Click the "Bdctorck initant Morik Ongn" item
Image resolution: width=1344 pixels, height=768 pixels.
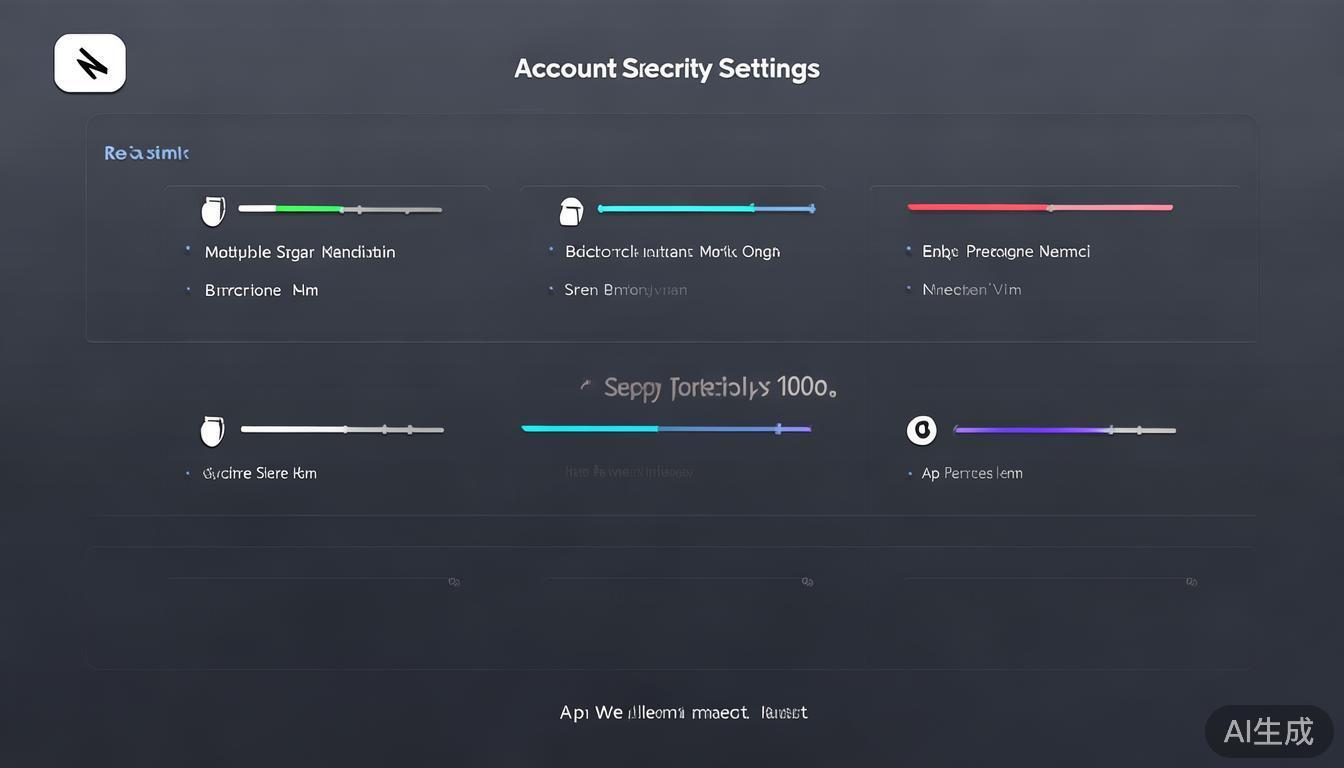pos(672,251)
